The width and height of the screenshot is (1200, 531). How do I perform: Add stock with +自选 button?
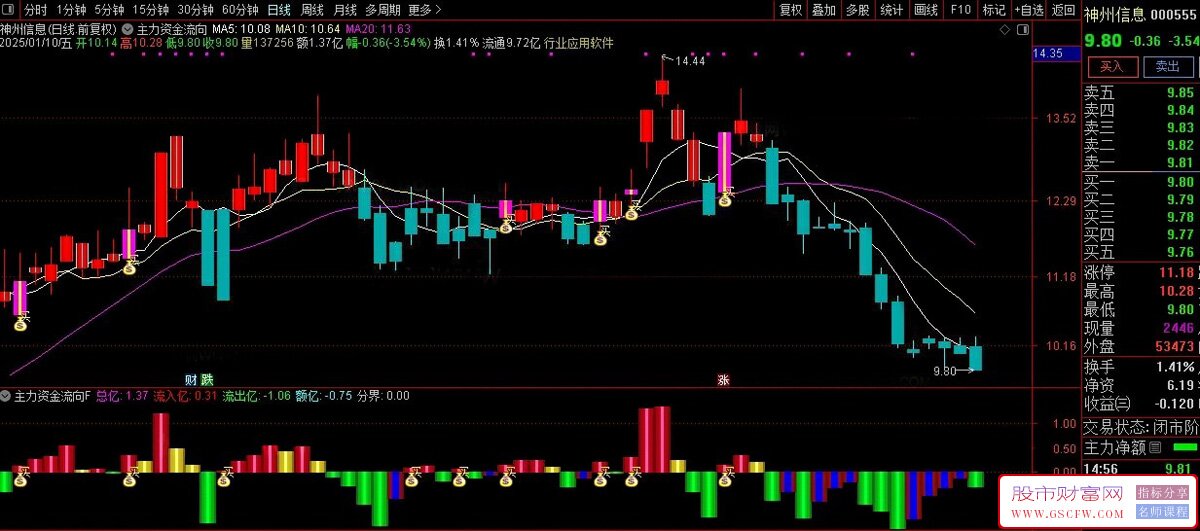(x=1029, y=10)
